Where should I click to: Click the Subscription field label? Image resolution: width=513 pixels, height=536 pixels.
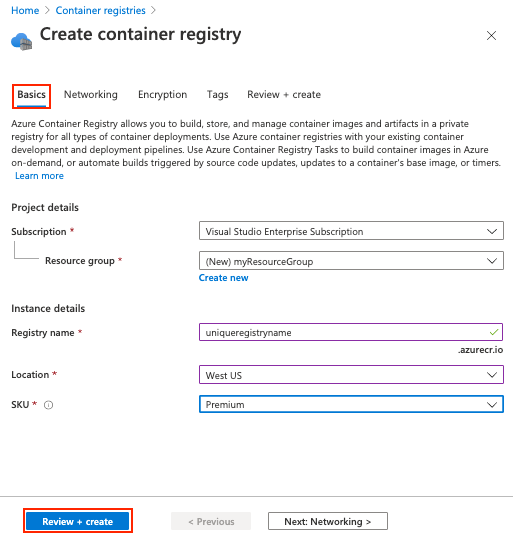39,231
